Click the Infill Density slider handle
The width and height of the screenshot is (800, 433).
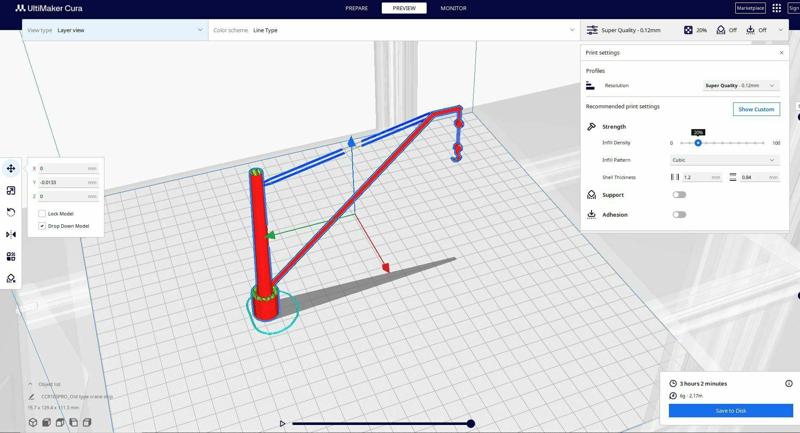point(698,143)
